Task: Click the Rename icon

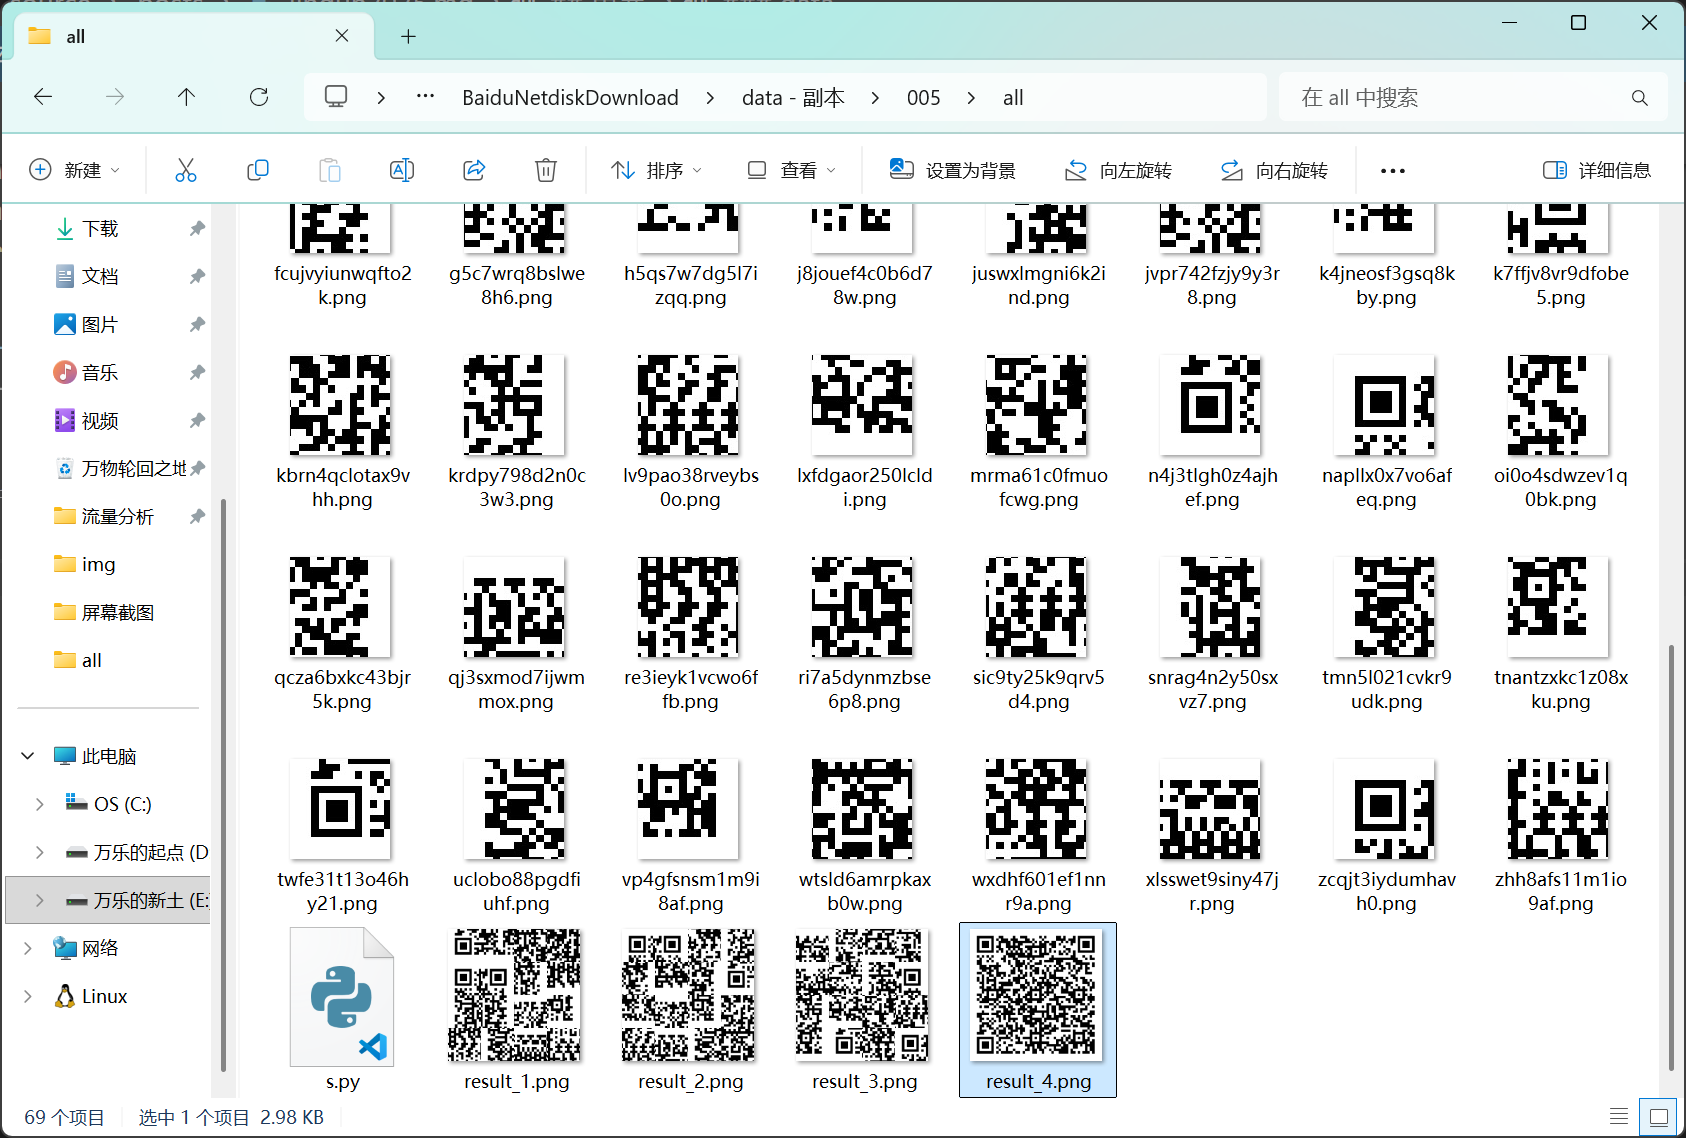Action: point(402,170)
